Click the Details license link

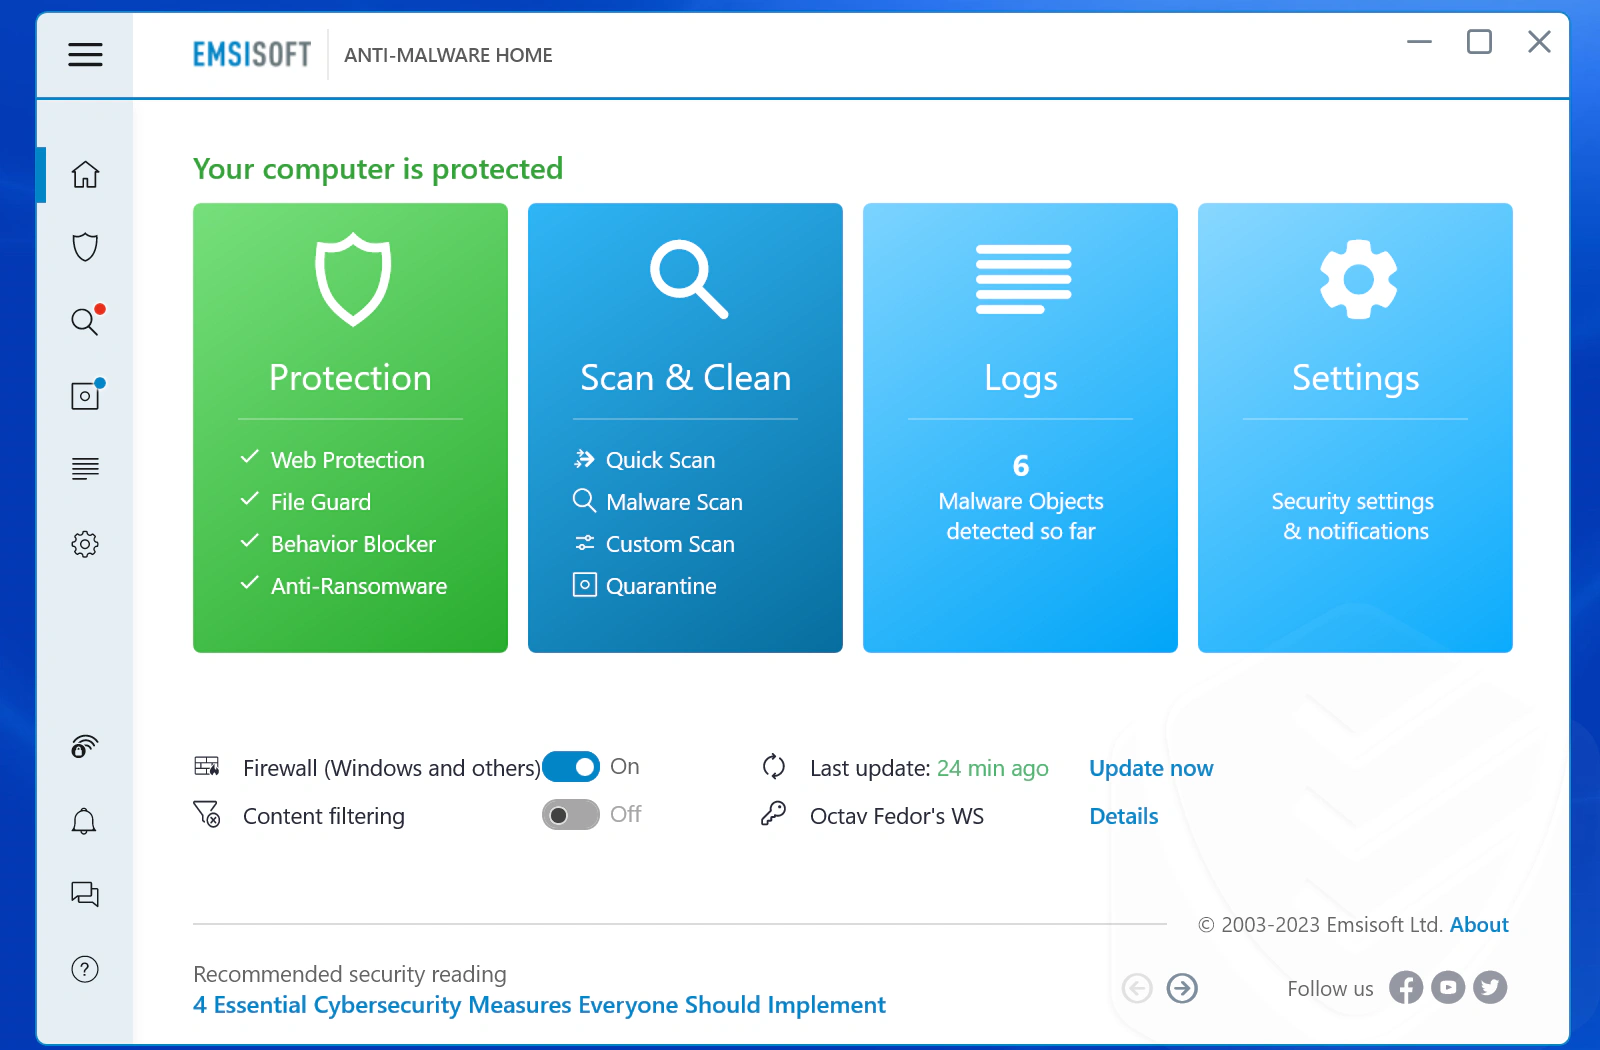pos(1124,816)
